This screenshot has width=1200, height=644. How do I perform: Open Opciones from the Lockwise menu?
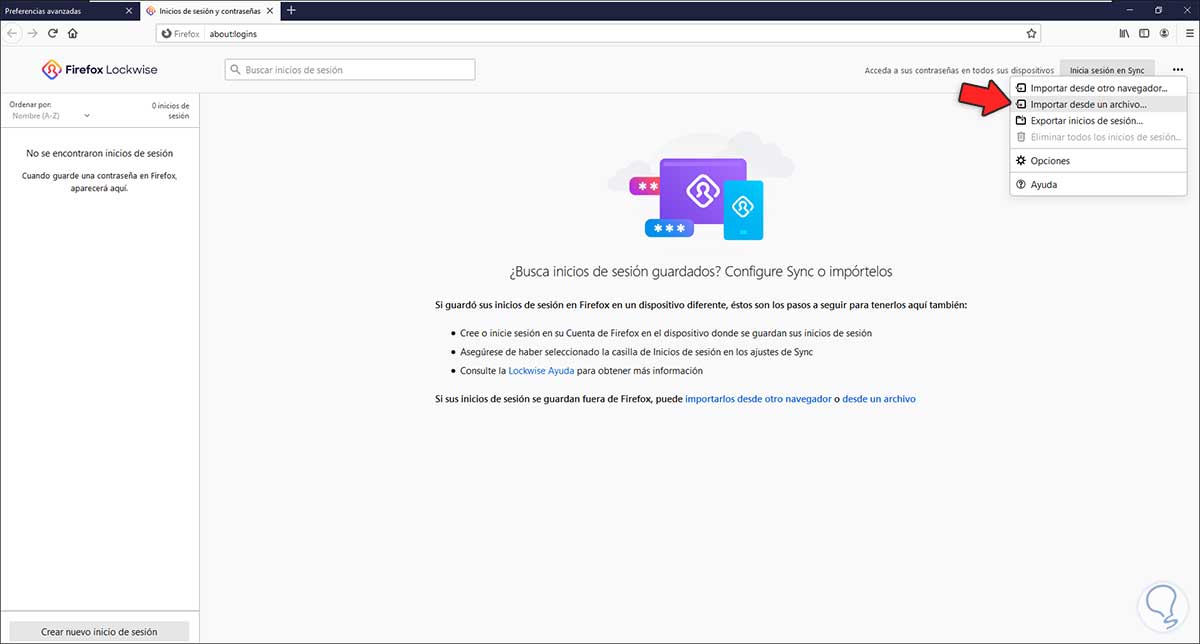[1099, 160]
